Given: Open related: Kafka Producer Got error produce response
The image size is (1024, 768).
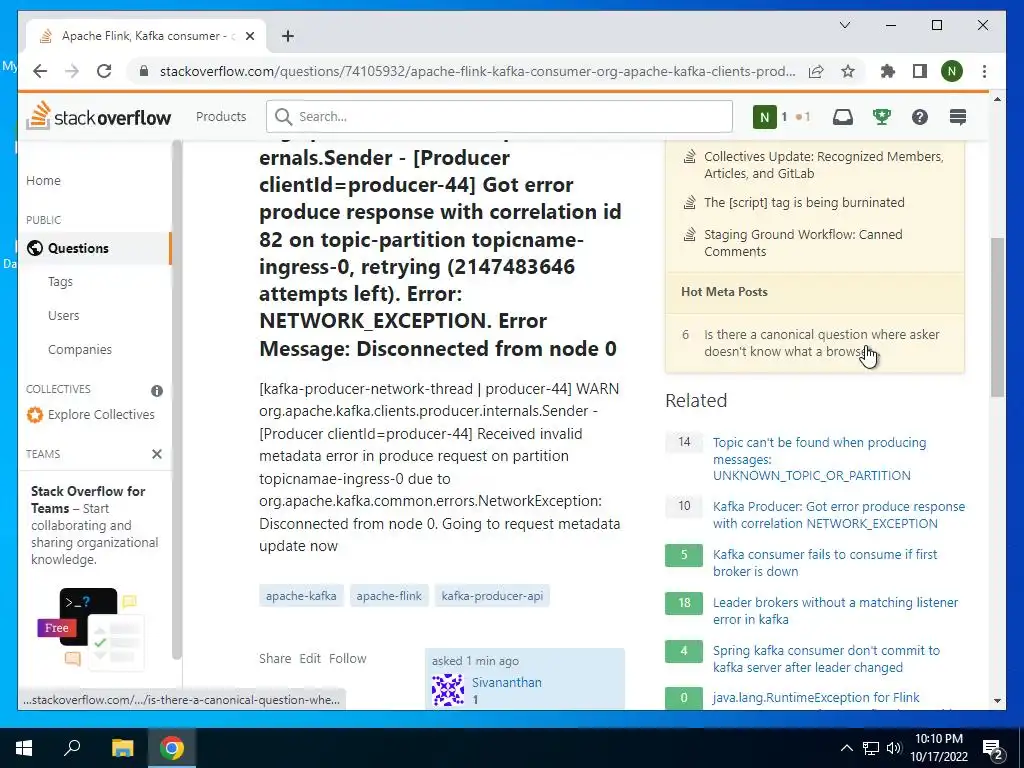Looking at the screenshot, I should [839, 515].
